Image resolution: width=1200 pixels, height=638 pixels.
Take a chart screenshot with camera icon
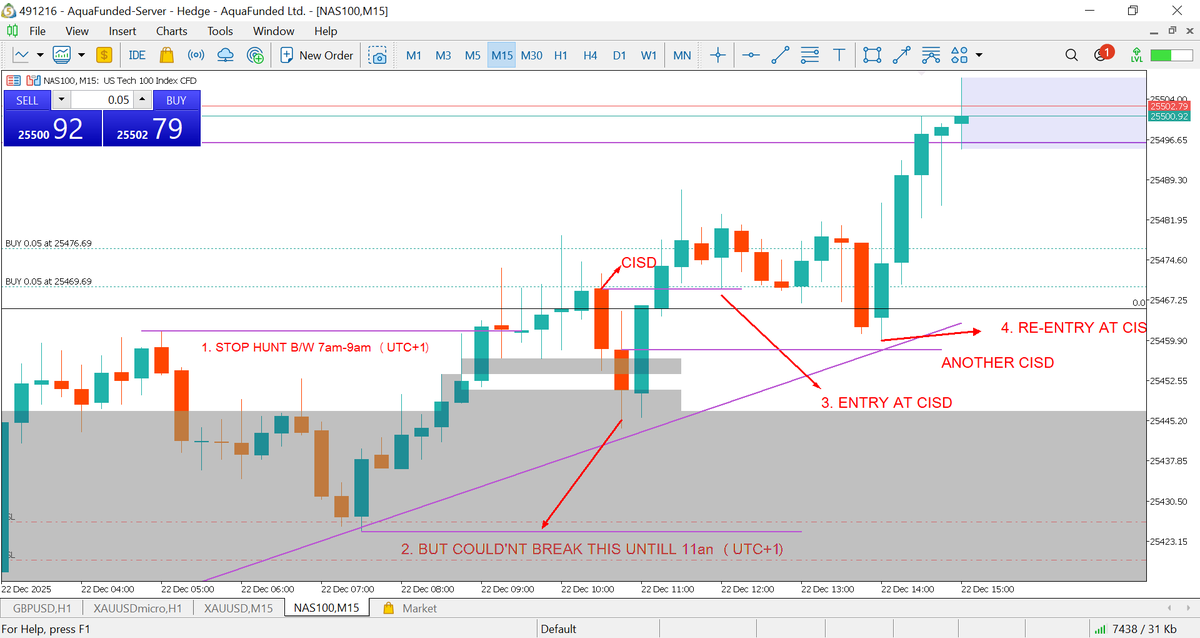click(378, 55)
